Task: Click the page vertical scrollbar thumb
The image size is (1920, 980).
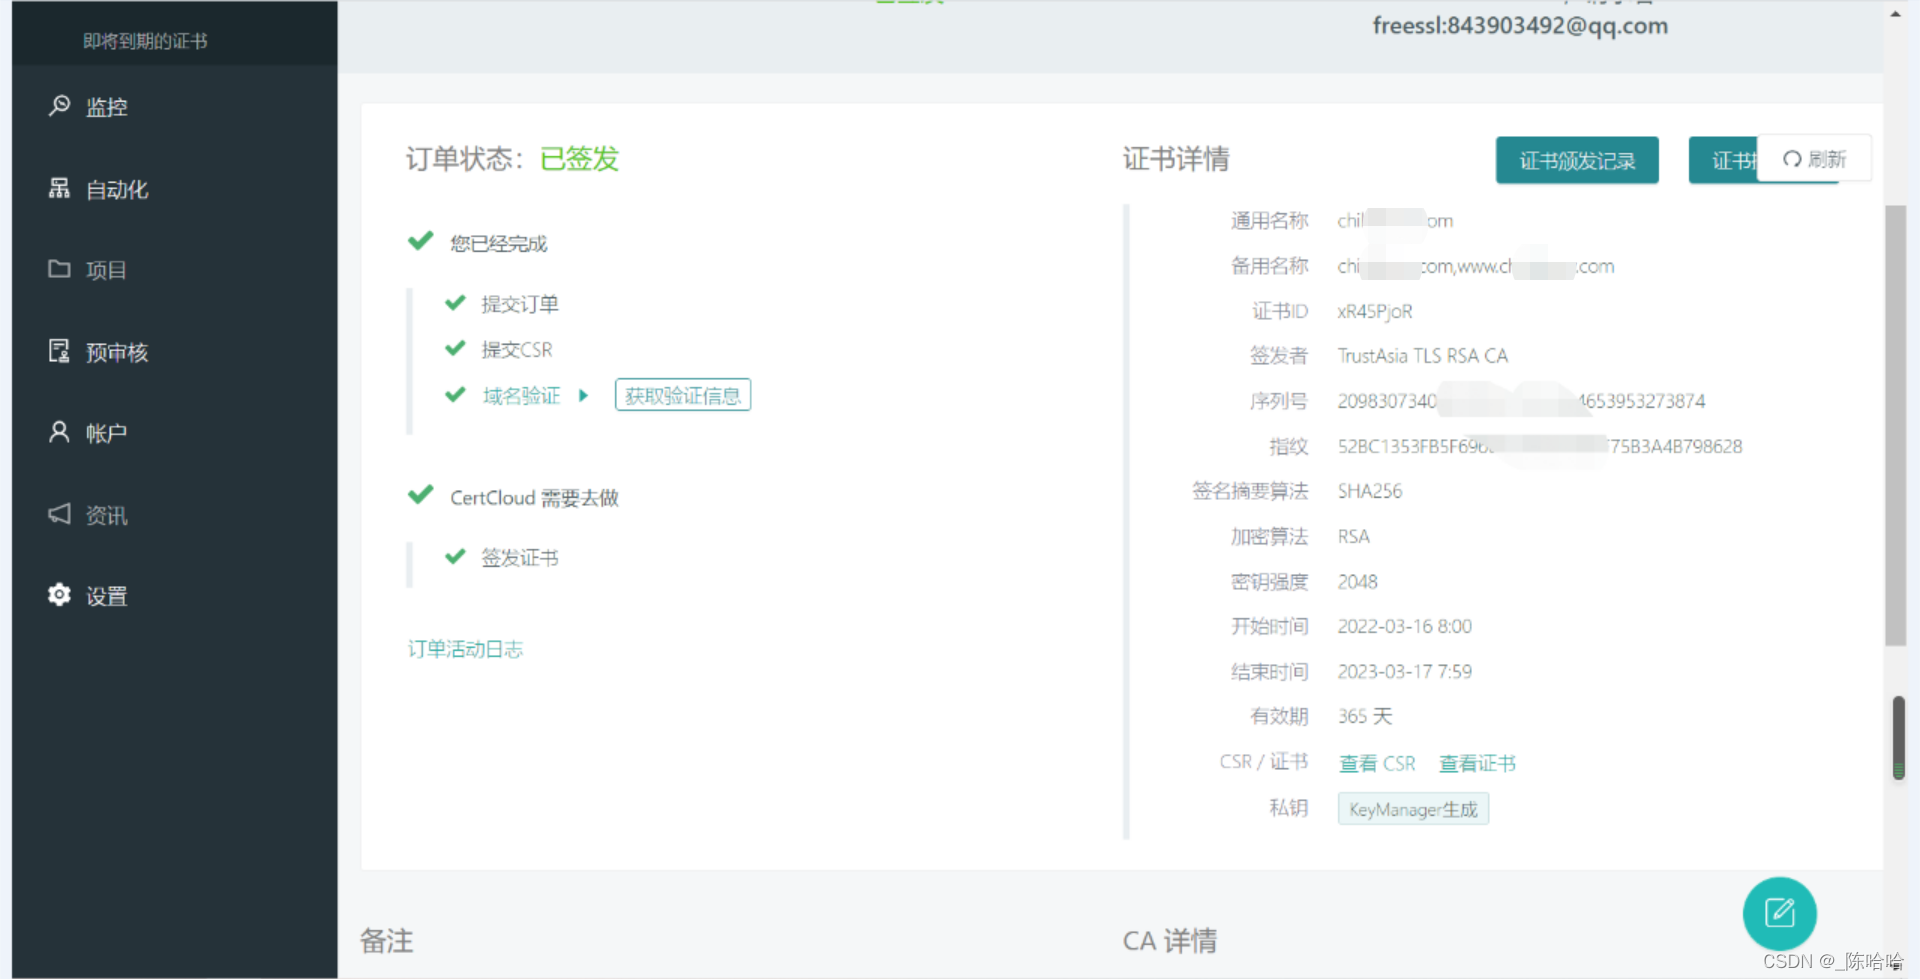Action: [x=1896, y=425]
